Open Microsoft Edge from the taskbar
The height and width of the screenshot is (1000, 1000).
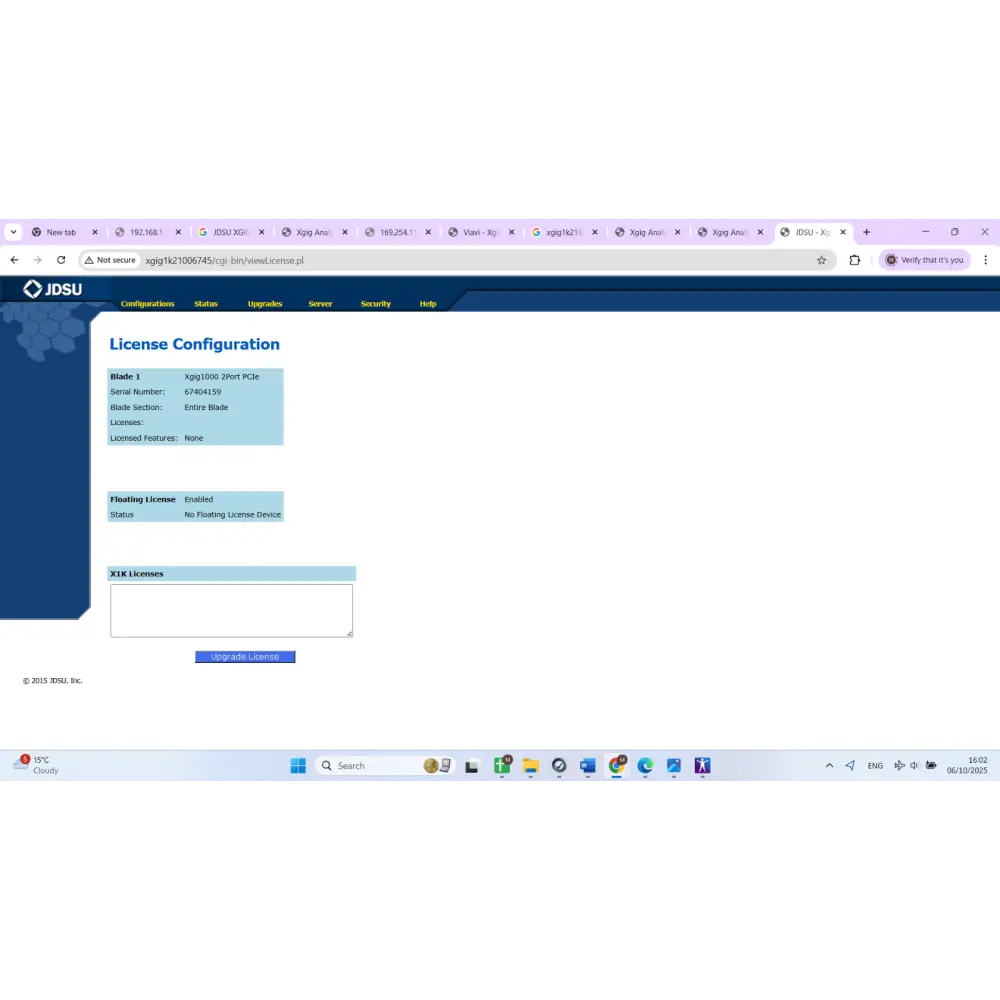click(x=645, y=766)
